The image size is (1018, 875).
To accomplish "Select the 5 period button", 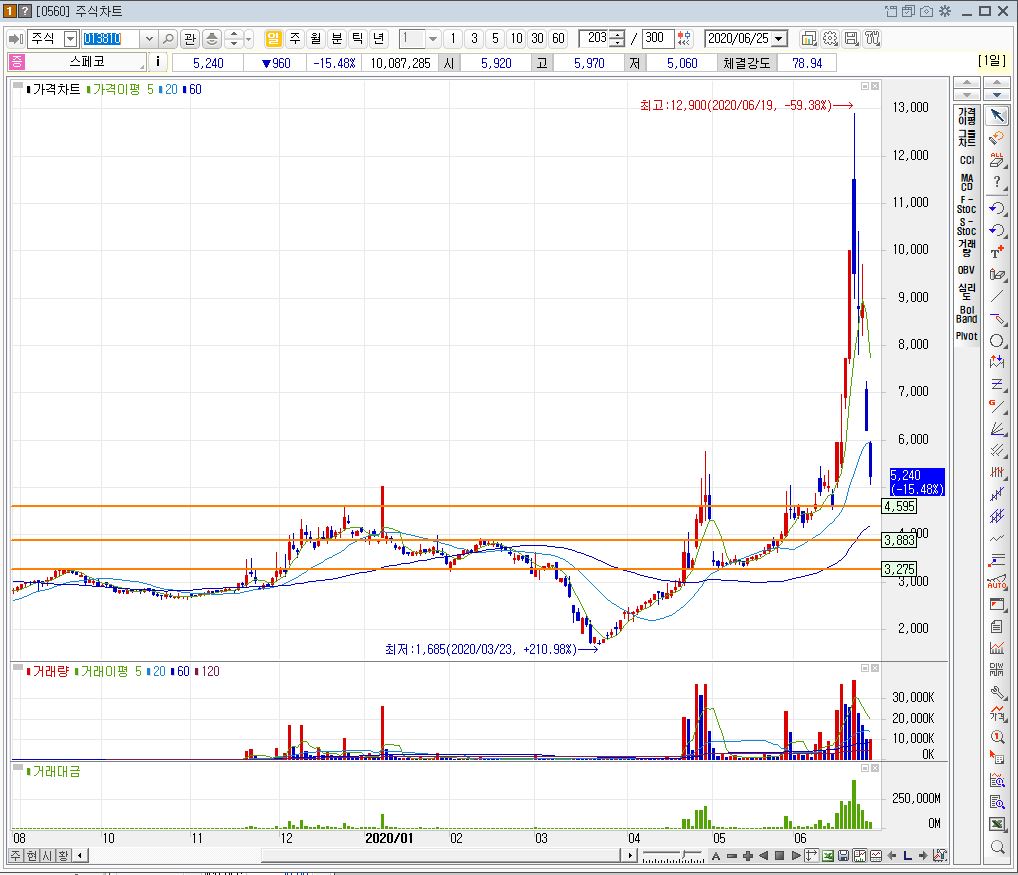I will point(495,39).
